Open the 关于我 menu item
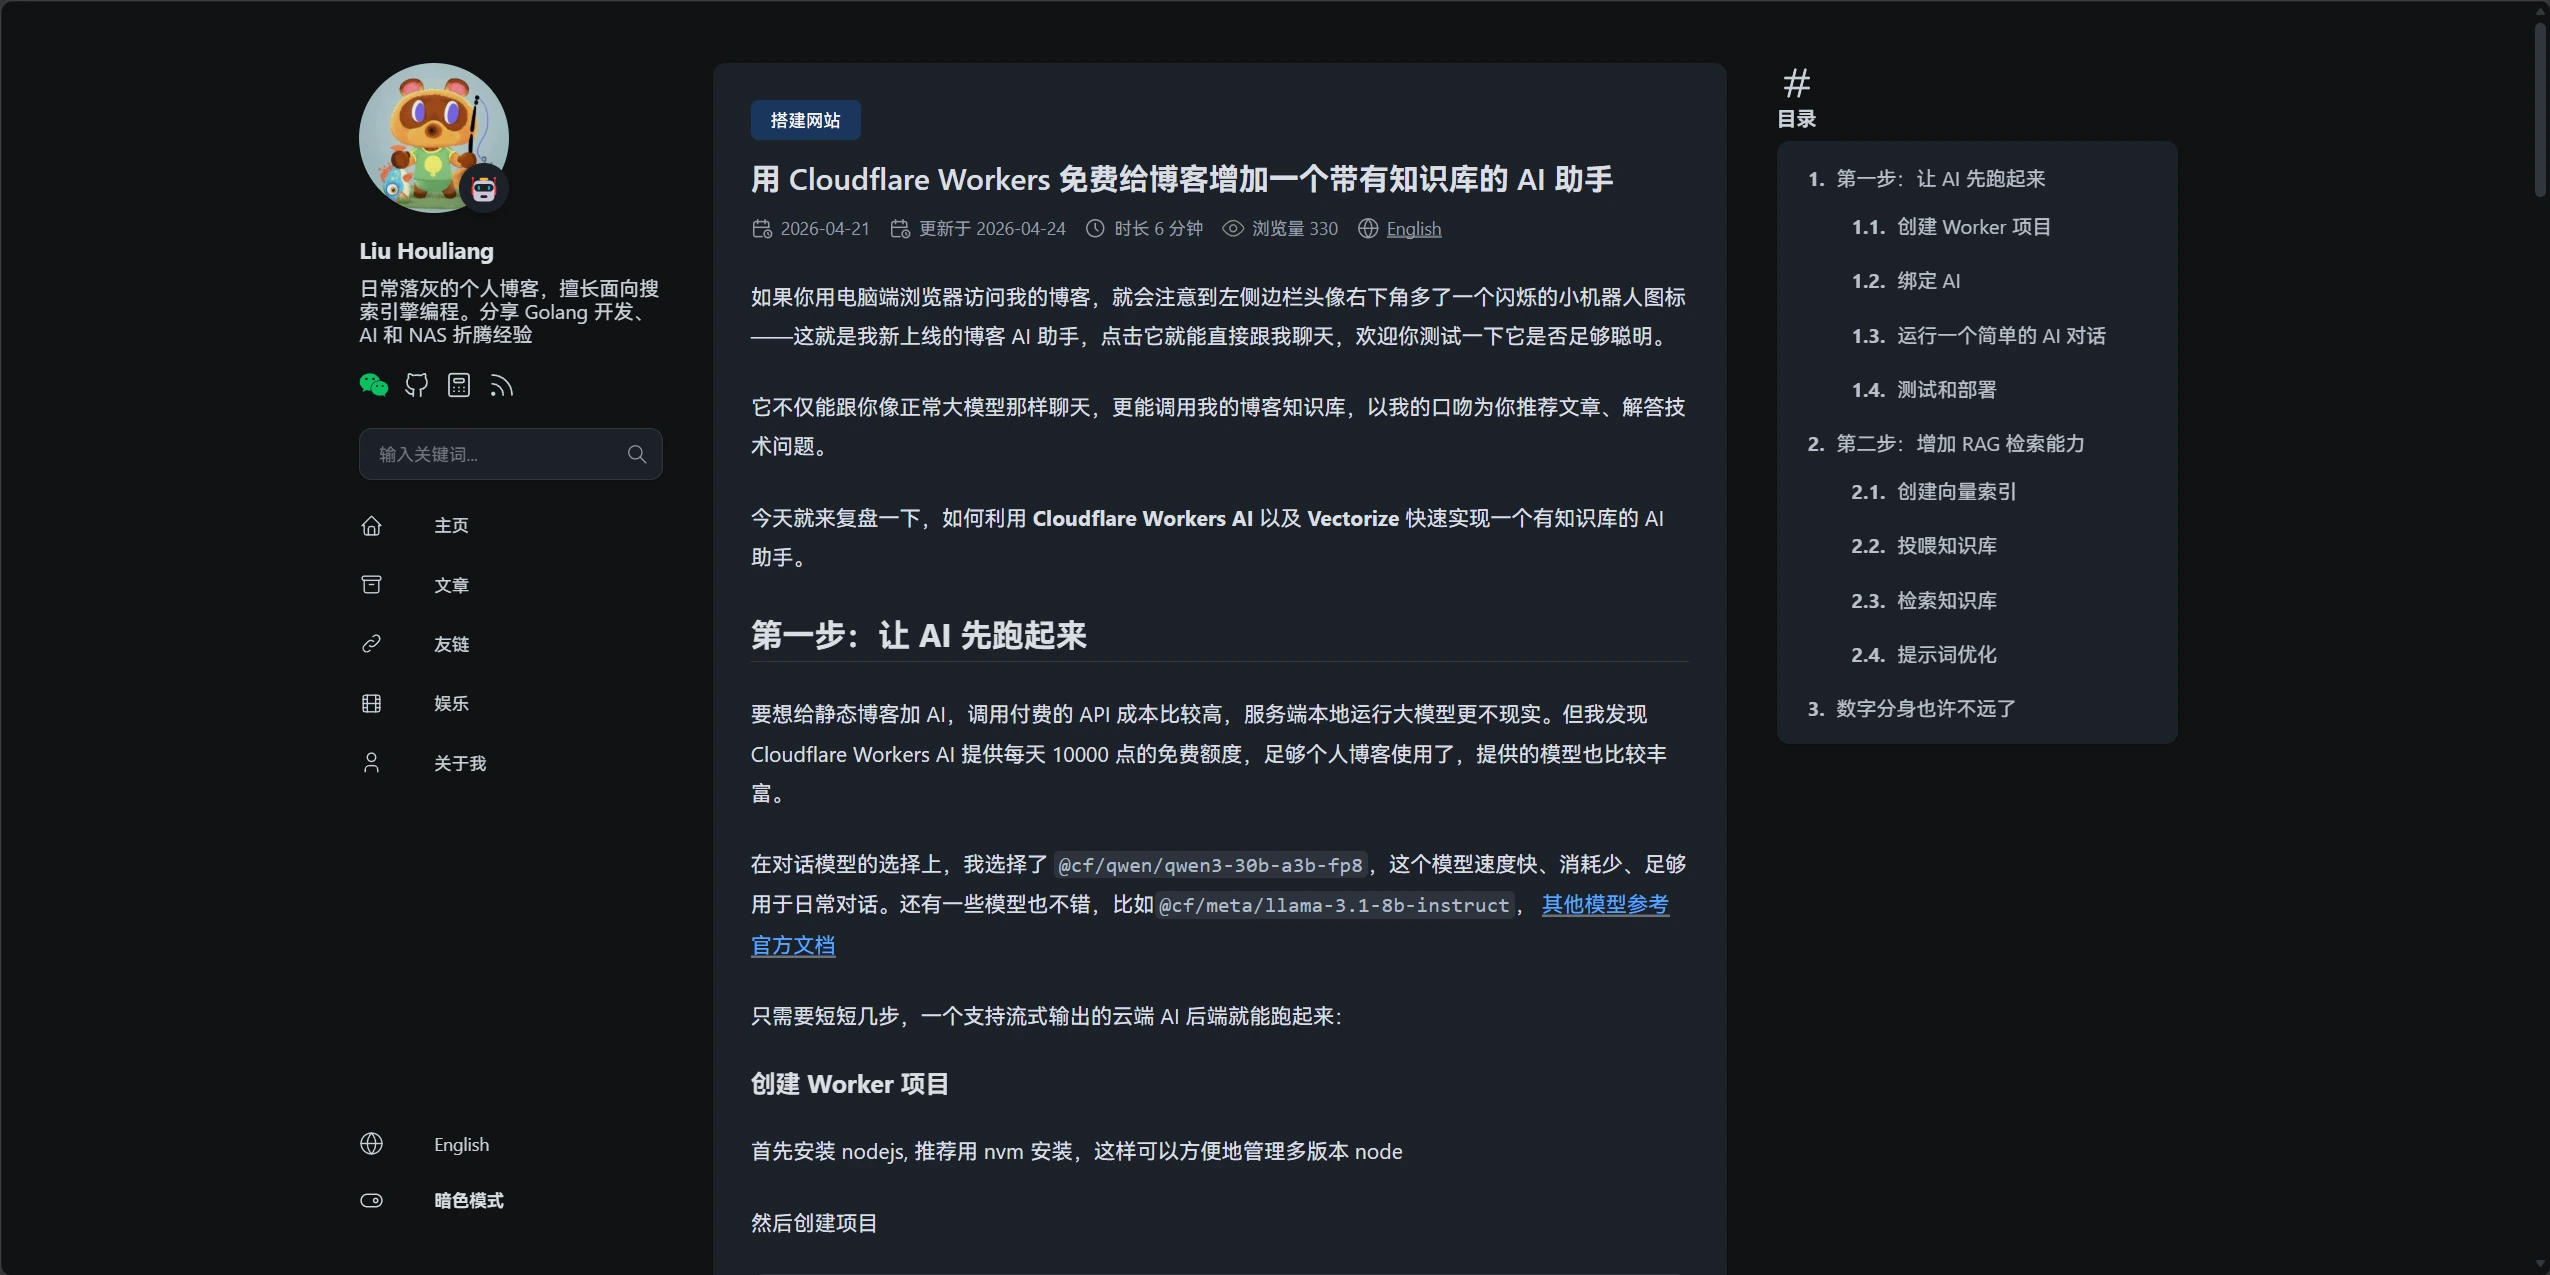 pos(460,763)
